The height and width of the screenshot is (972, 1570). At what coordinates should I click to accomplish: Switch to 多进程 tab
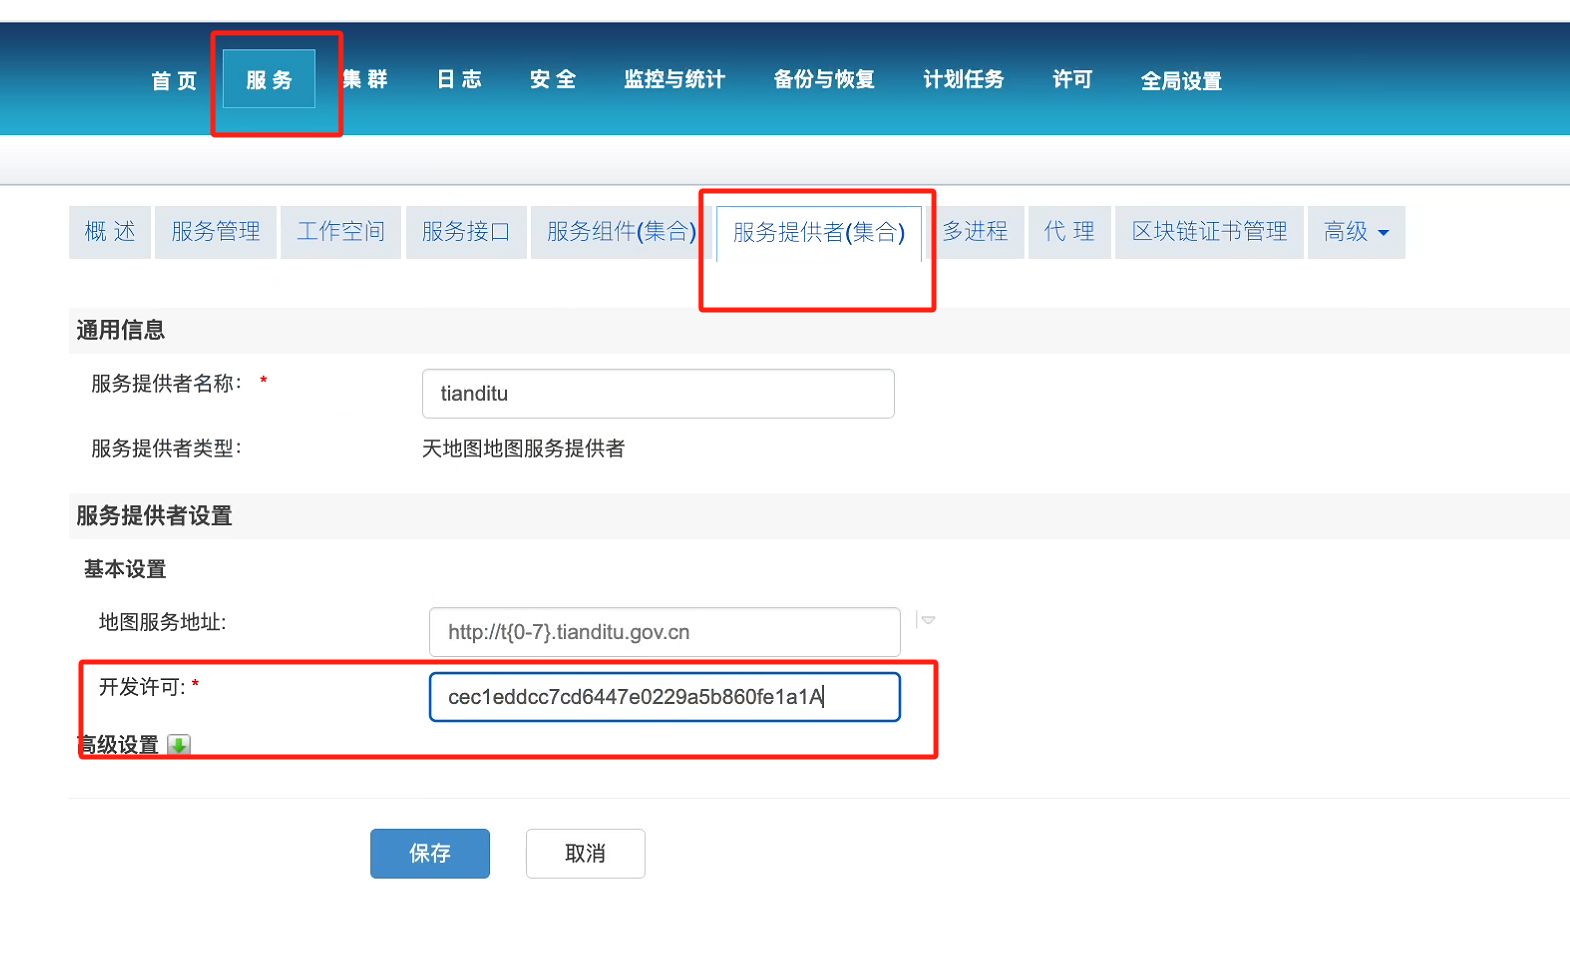(975, 232)
